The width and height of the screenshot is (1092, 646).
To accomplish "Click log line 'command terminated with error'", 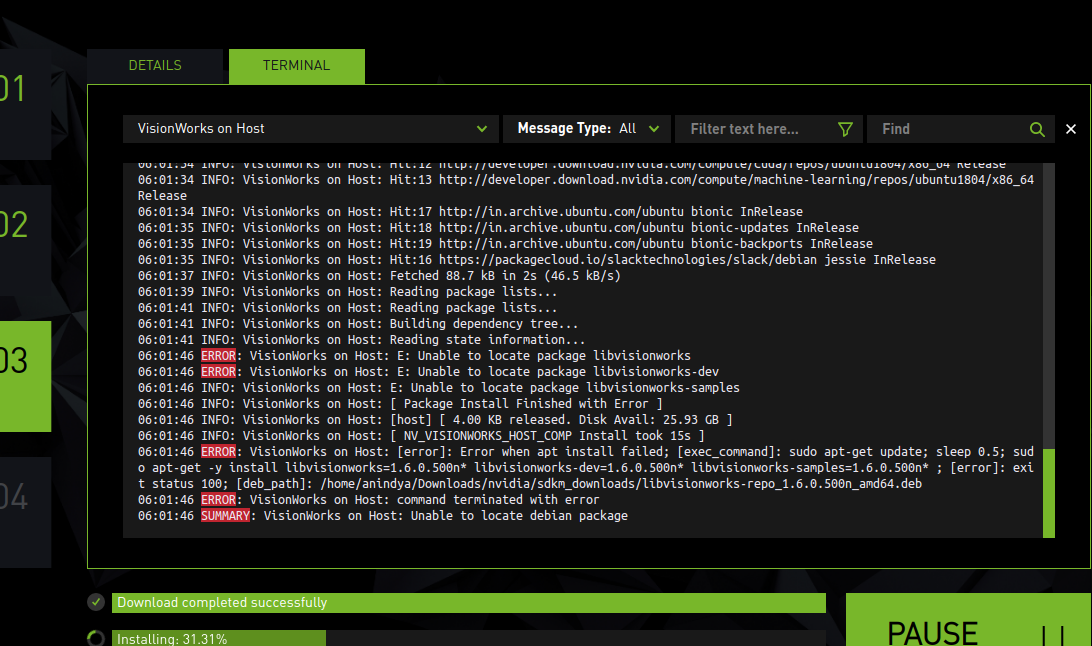I will pos(368,500).
